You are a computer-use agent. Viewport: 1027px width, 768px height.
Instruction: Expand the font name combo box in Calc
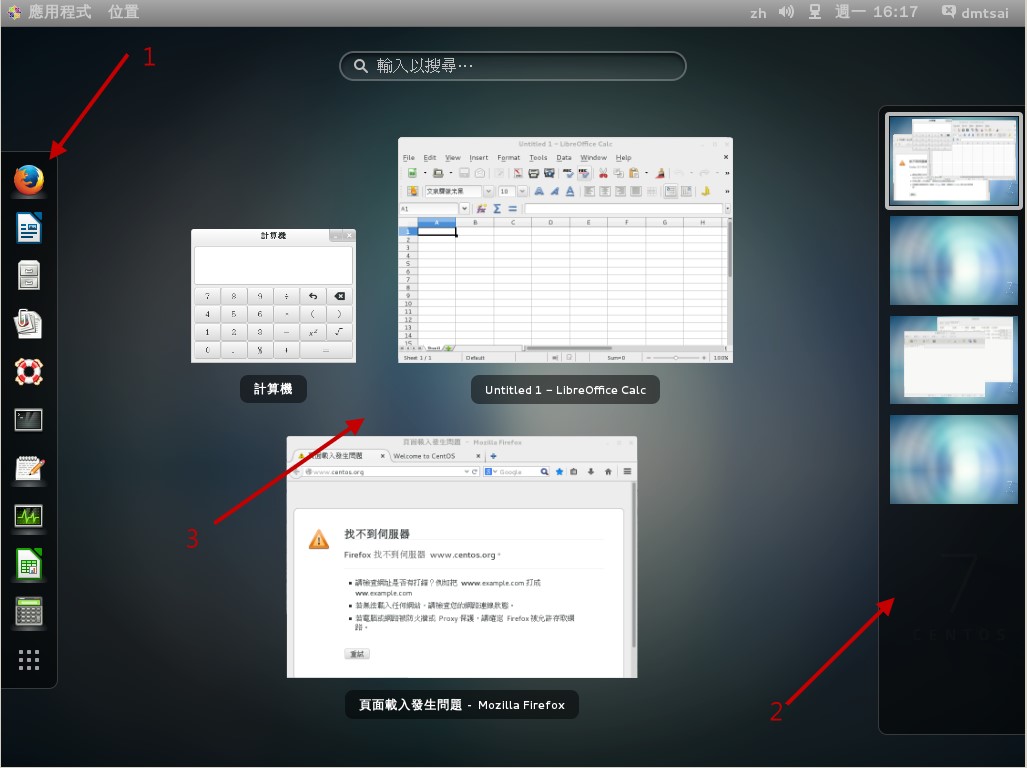click(x=488, y=191)
